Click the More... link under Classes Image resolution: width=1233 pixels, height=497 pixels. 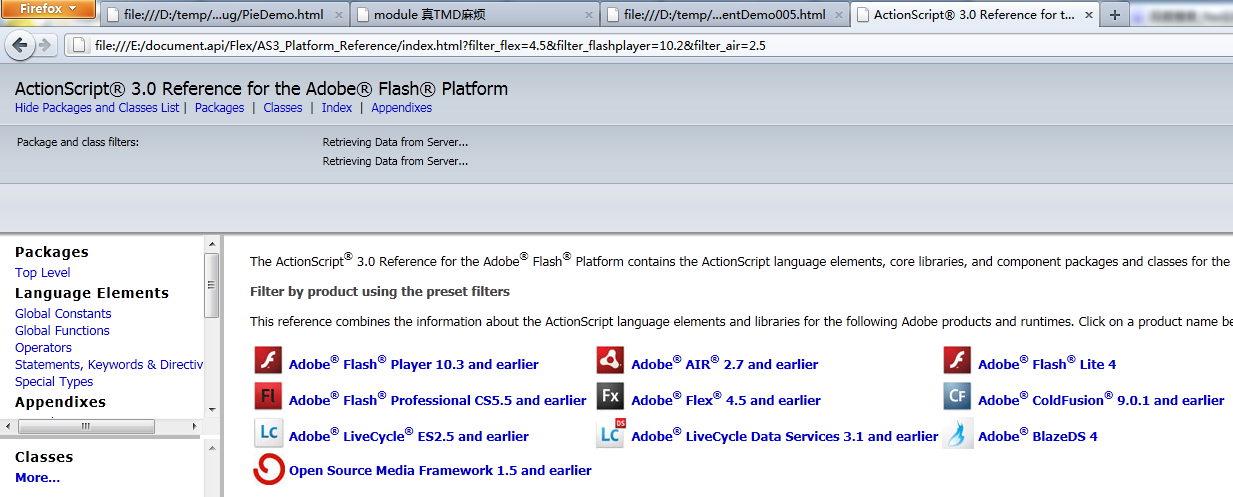(x=37, y=477)
